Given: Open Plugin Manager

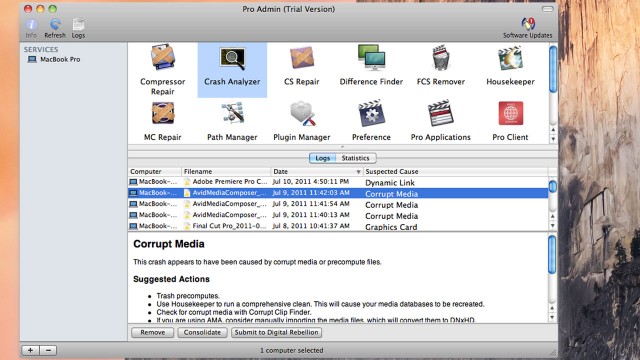Looking at the screenshot, I should pos(302,121).
